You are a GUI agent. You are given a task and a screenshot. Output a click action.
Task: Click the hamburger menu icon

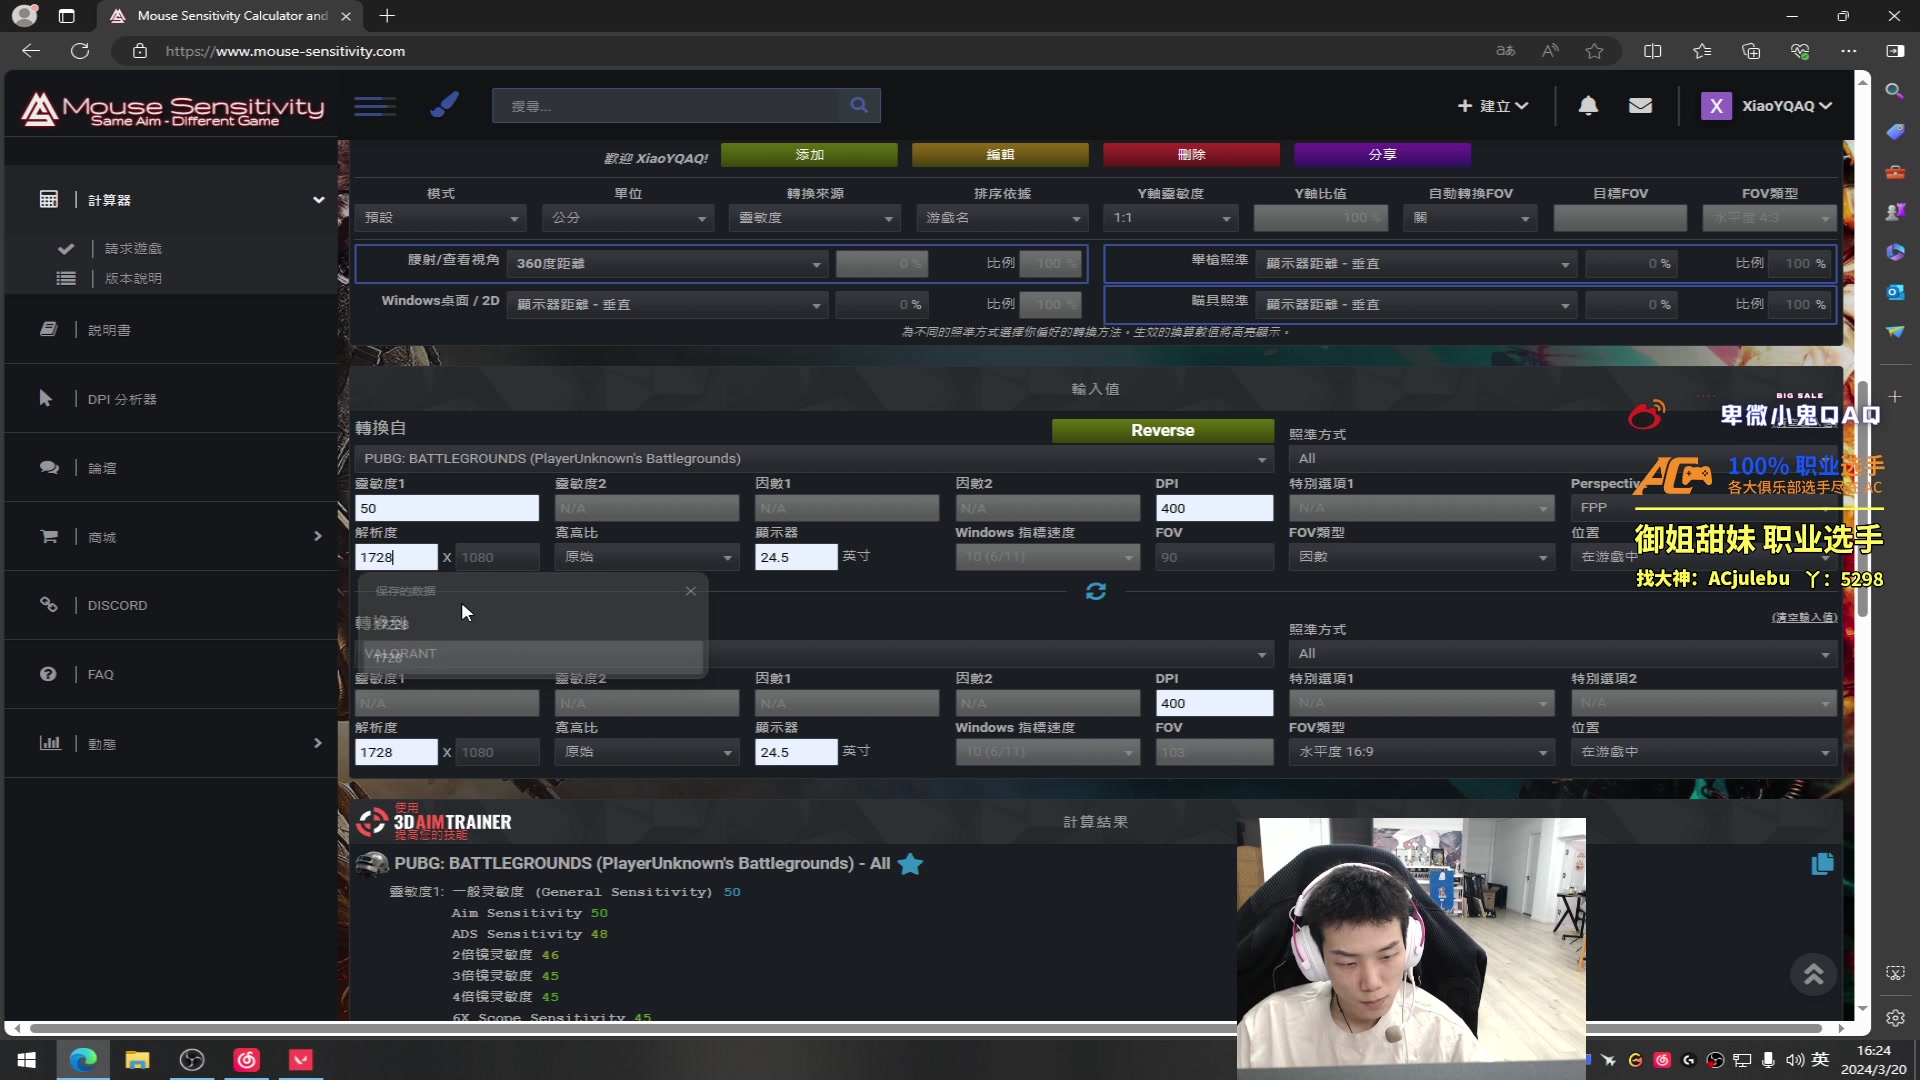[375, 106]
